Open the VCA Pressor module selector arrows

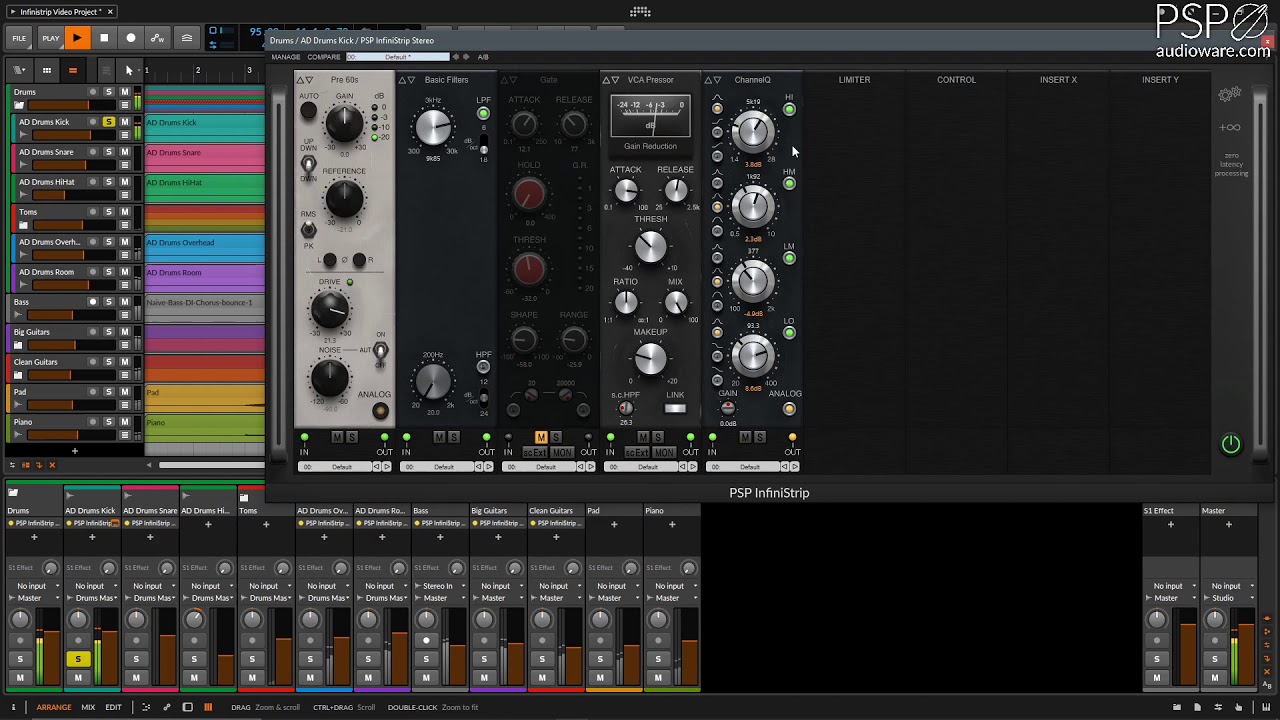tap(610, 80)
